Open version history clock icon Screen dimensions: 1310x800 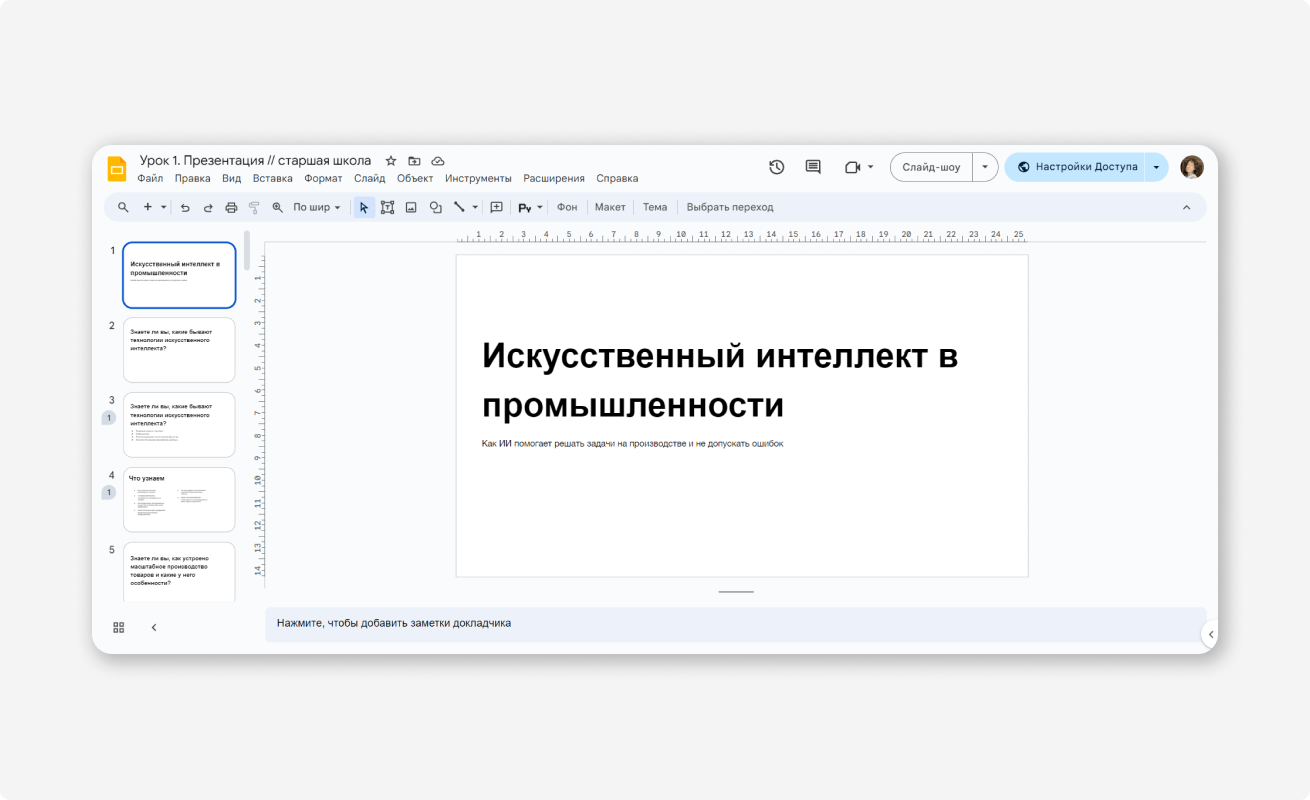[776, 167]
